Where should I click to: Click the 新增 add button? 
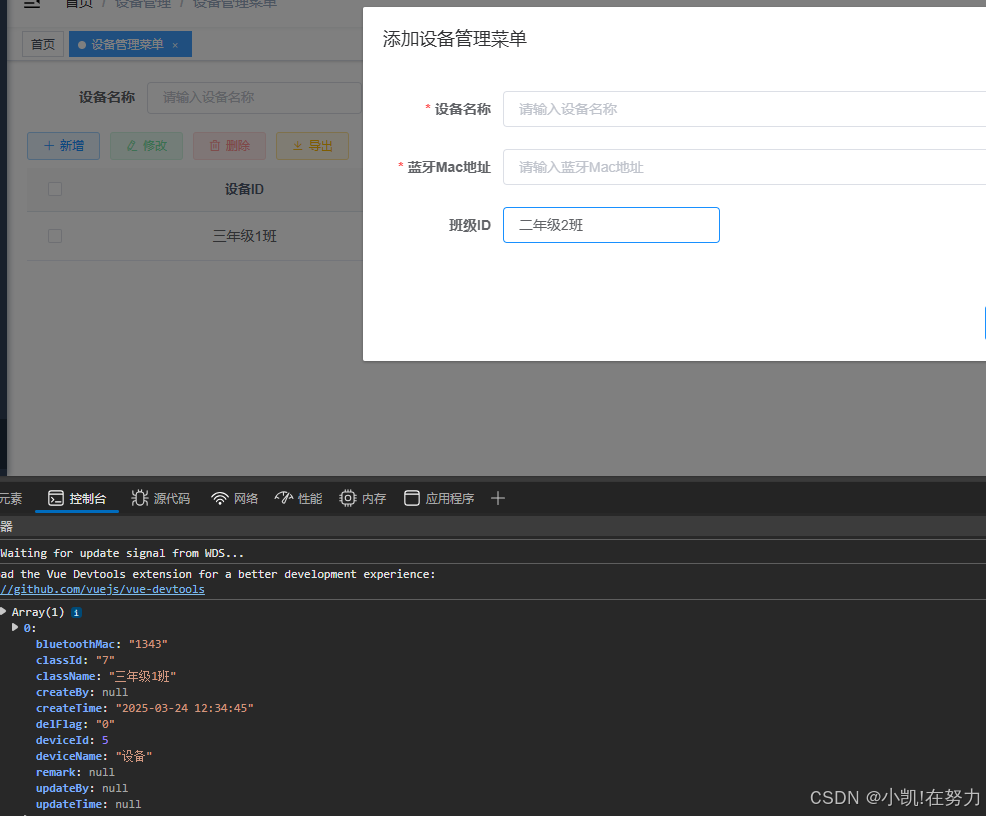[64, 146]
